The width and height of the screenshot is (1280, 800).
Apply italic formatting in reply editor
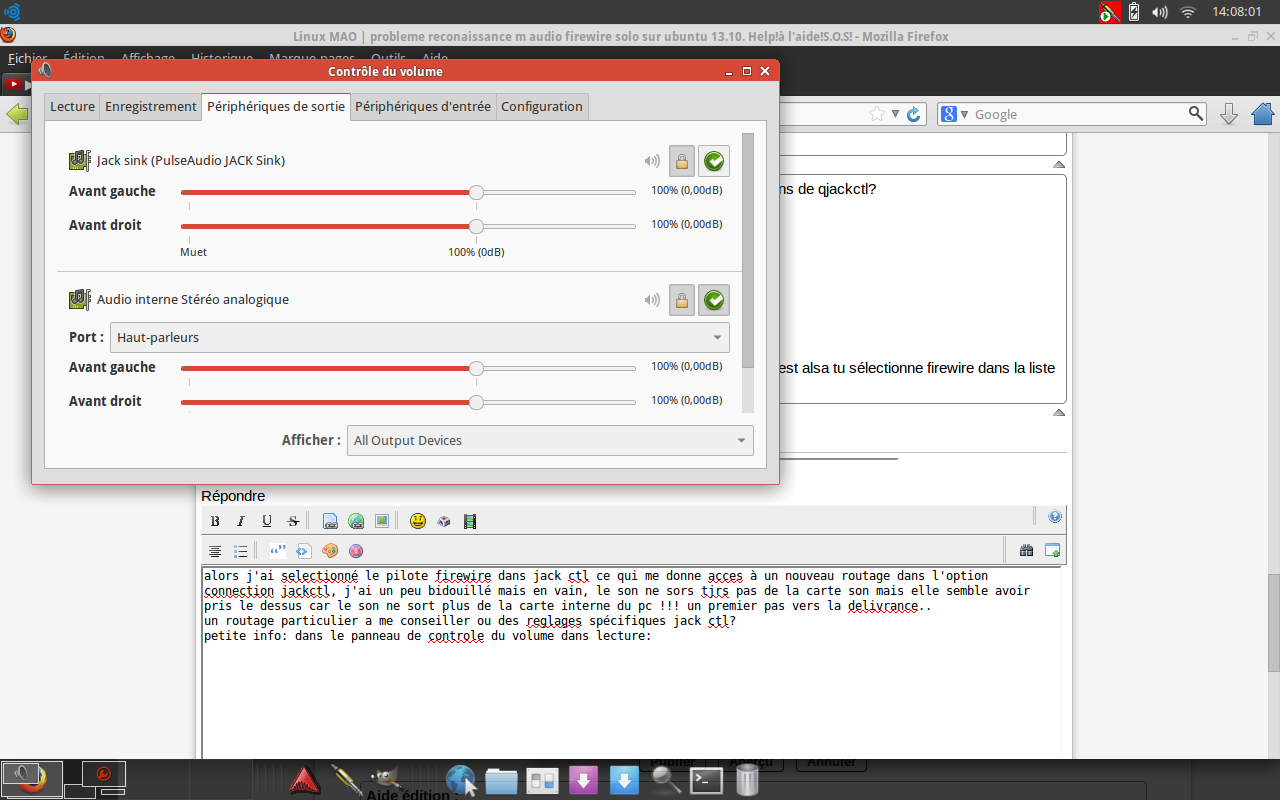pyautogui.click(x=241, y=521)
